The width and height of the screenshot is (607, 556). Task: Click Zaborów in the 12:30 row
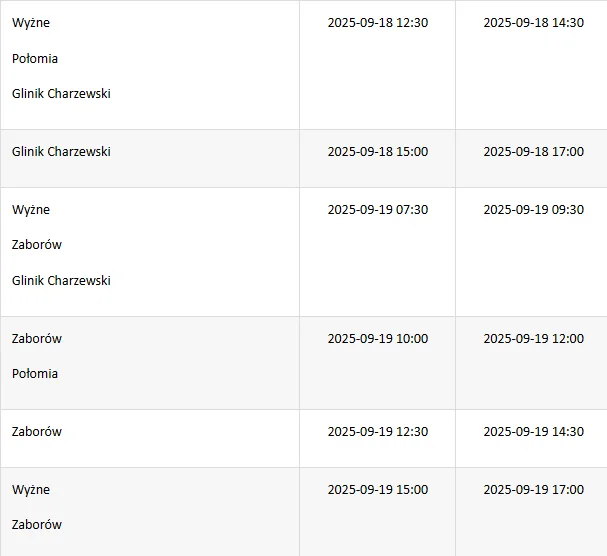point(37,432)
